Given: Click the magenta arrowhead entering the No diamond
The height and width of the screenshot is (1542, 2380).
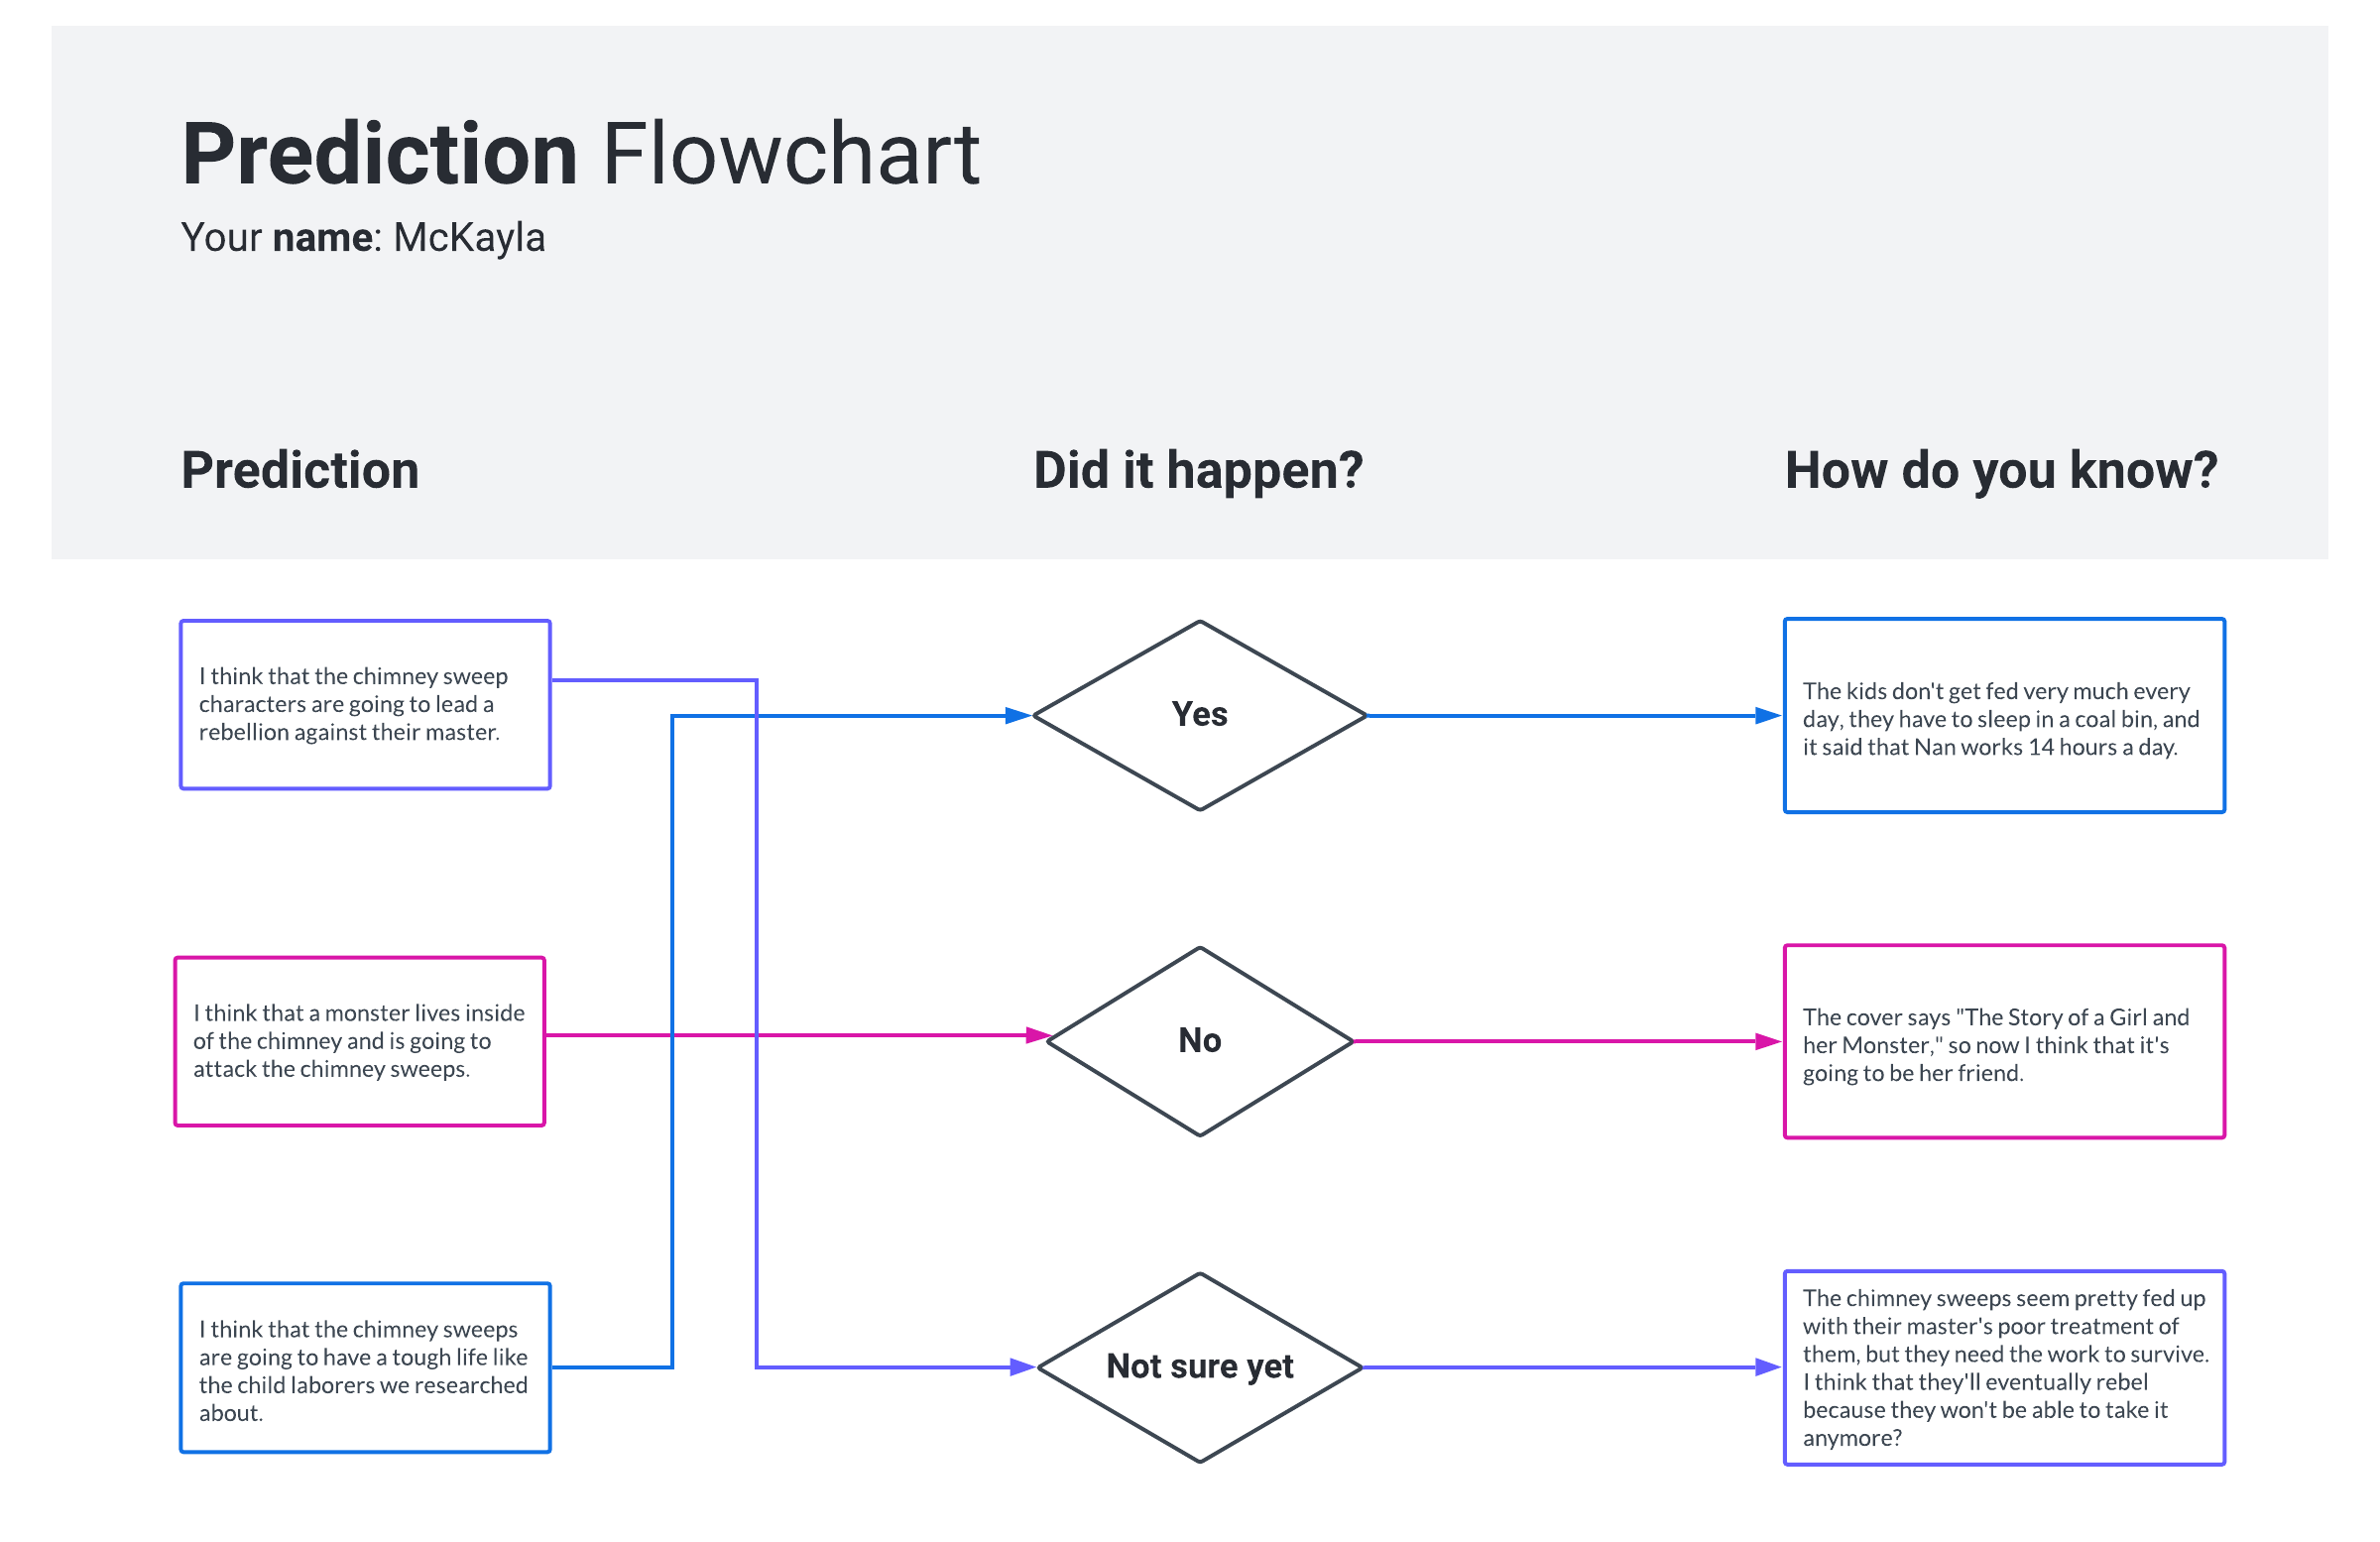Looking at the screenshot, I should coord(1038,1036).
